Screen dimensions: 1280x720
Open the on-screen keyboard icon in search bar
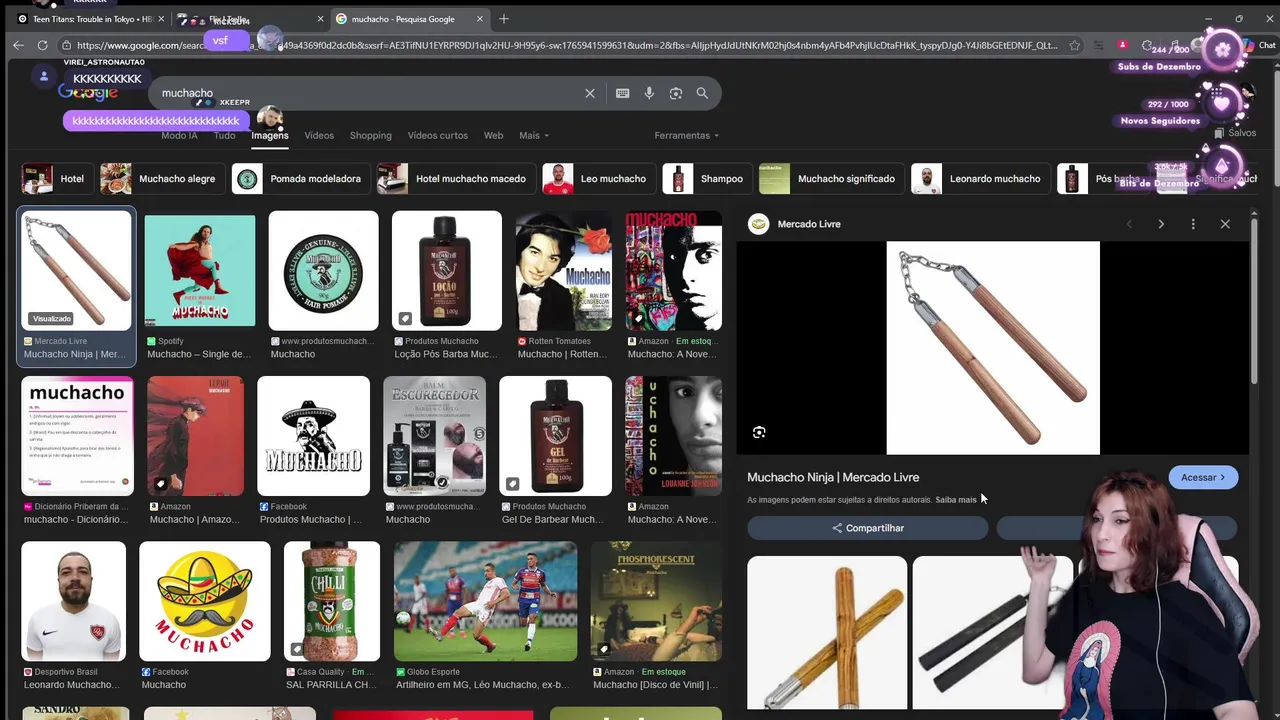[623, 93]
